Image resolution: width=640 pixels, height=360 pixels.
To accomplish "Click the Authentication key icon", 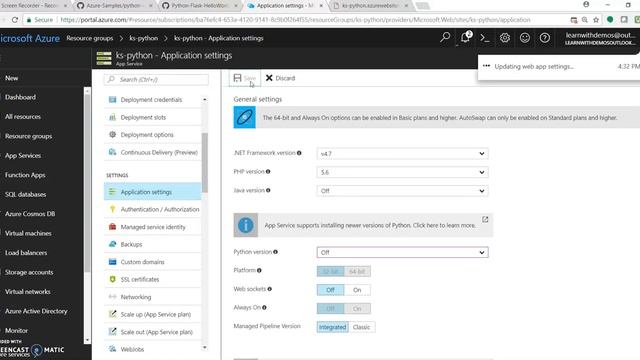I will click(112, 209).
